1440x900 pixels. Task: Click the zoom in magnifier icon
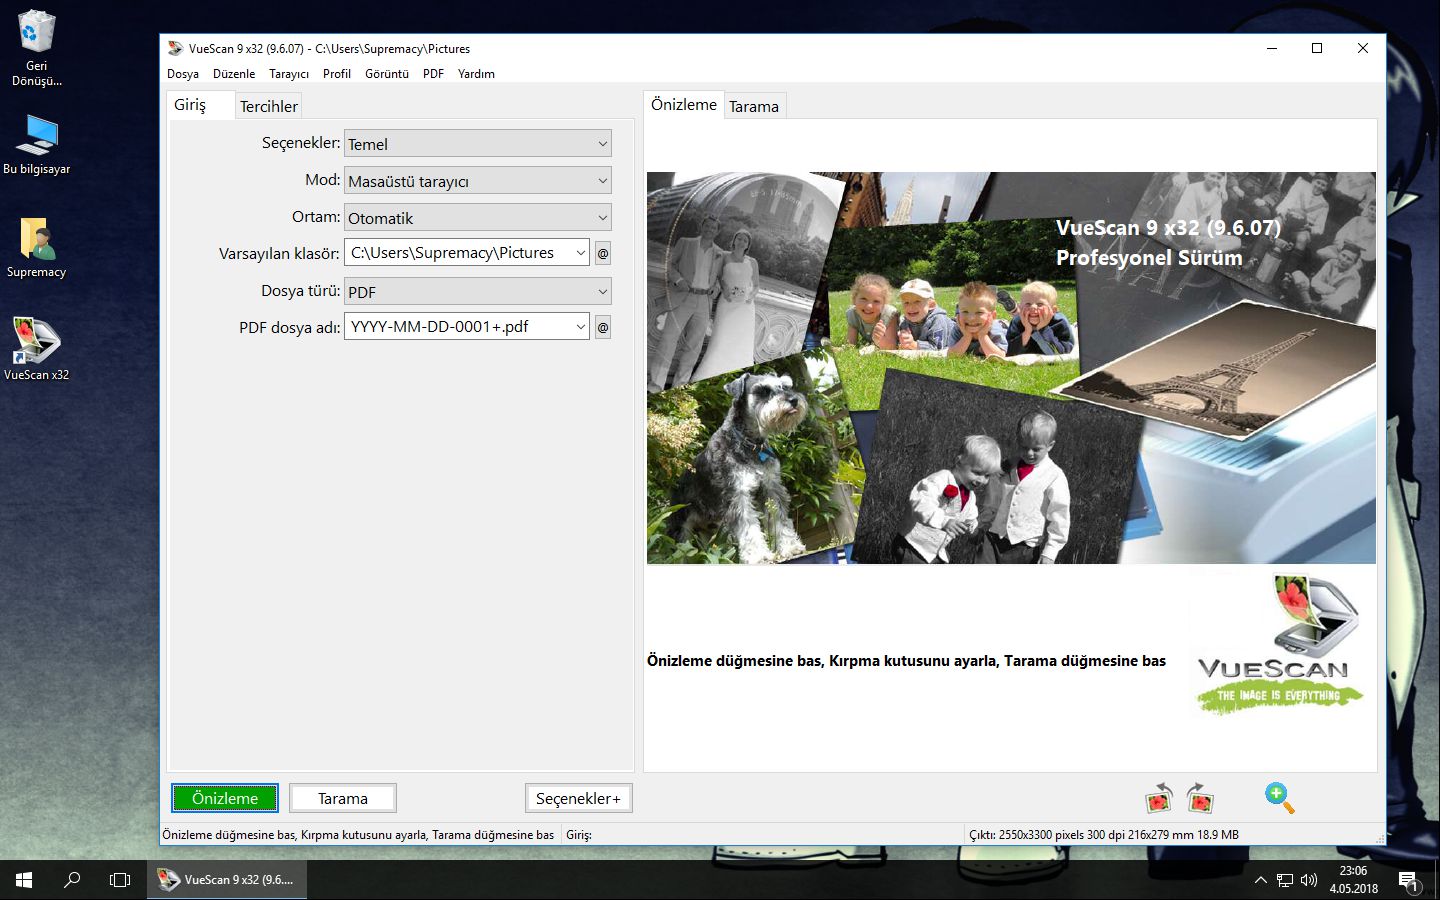pyautogui.click(x=1279, y=798)
